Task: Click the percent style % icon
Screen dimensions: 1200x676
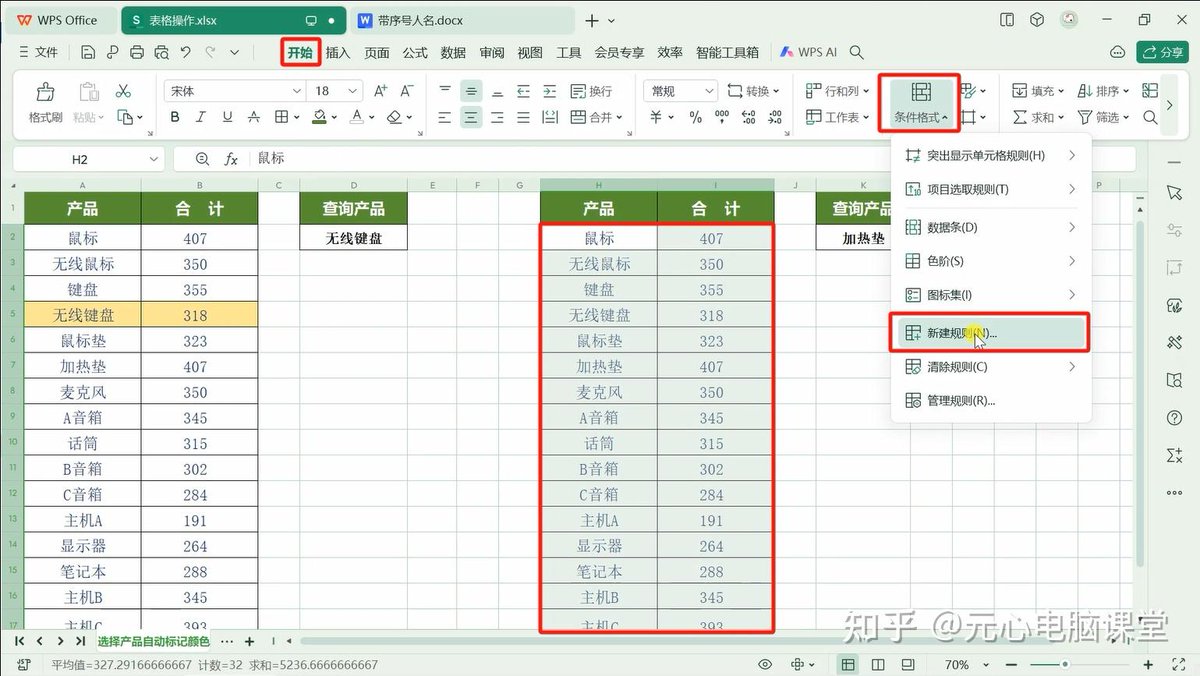Action: point(696,117)
